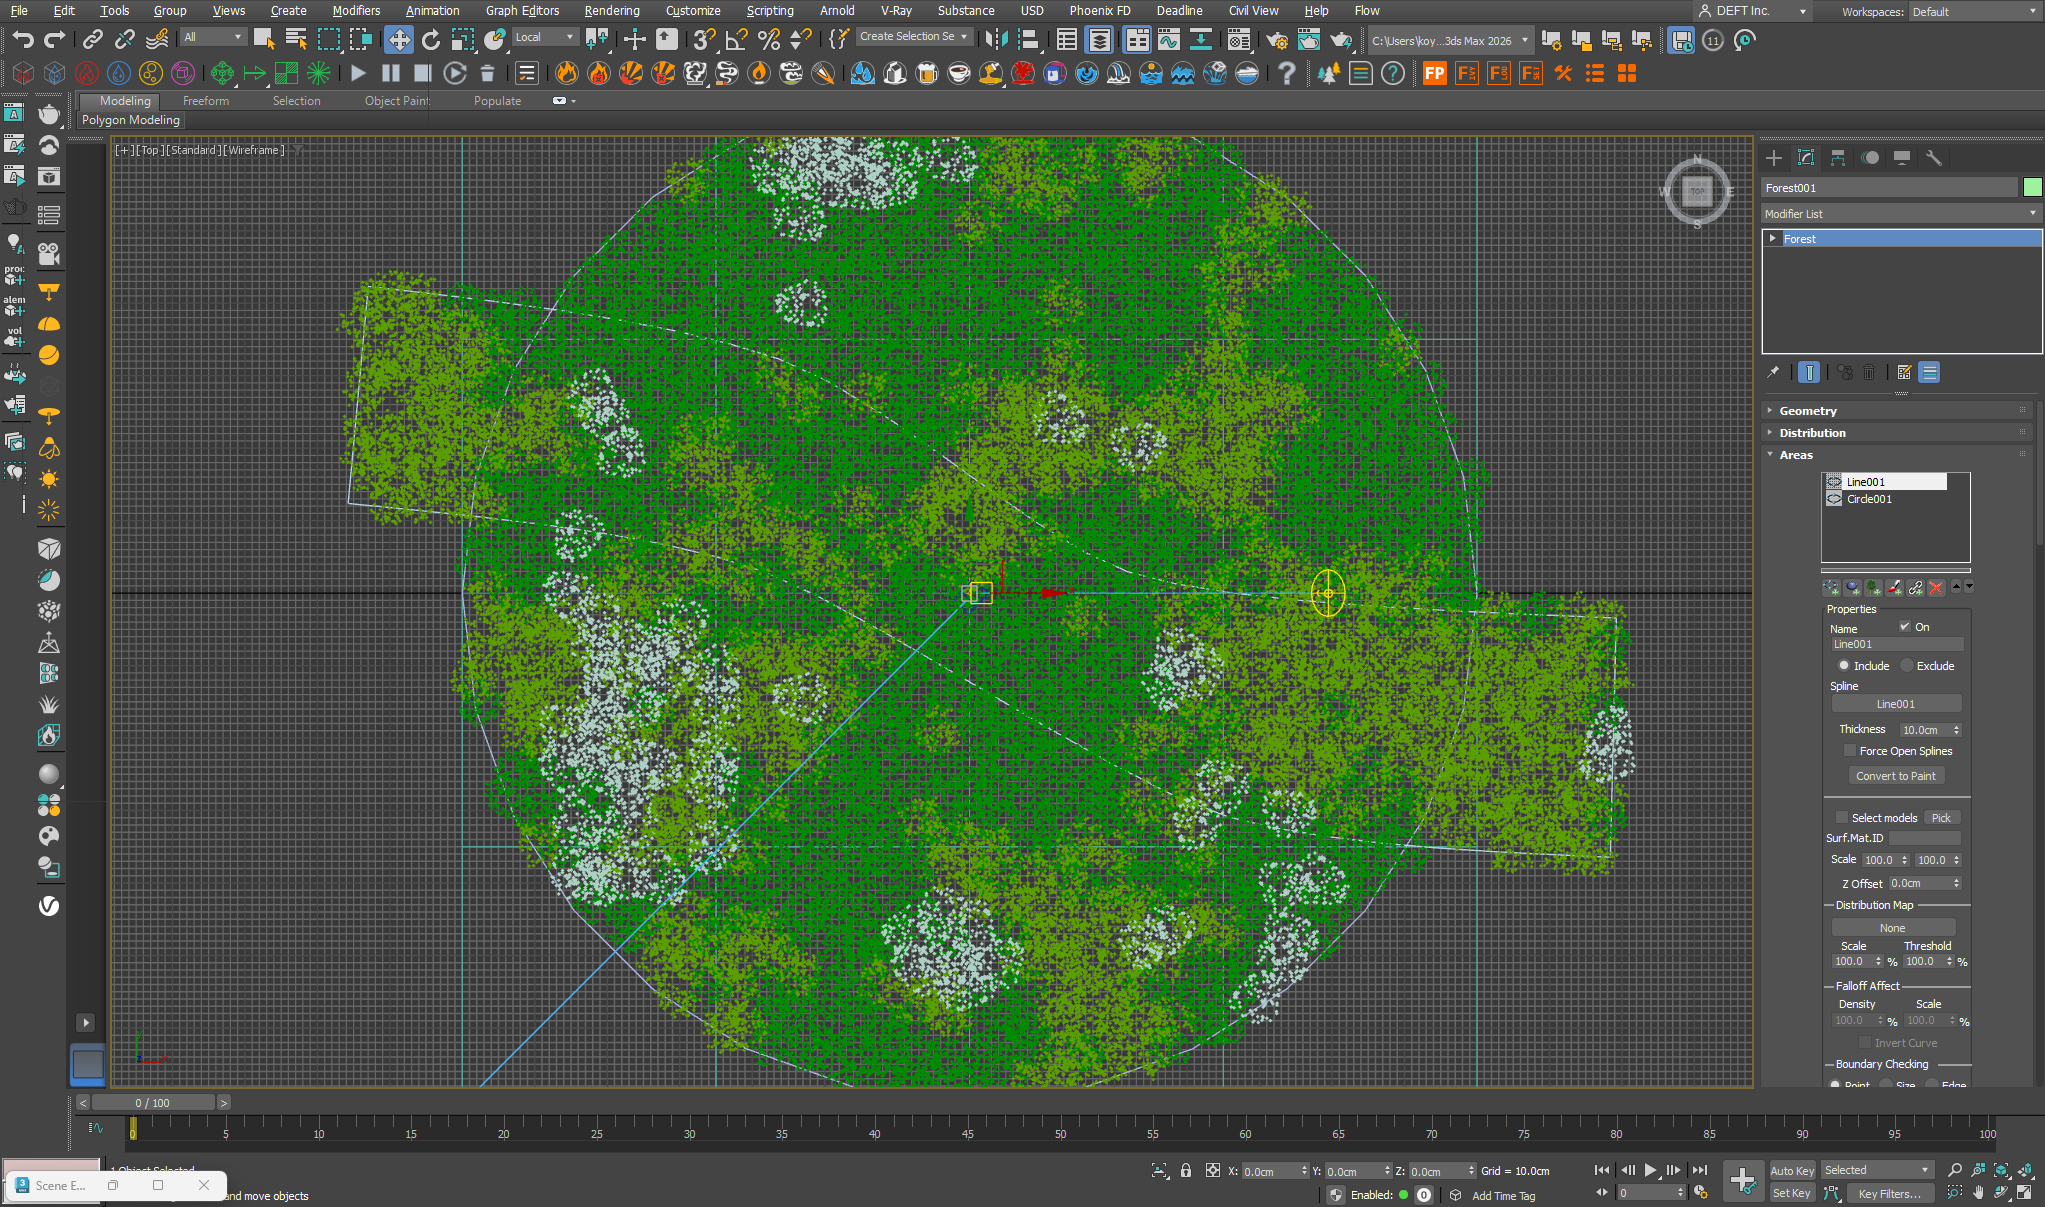Viewport: 2045px width, 1207px height.
Task: Switch to the Freeform ribbon tab
Action: [x=206, y=101]
